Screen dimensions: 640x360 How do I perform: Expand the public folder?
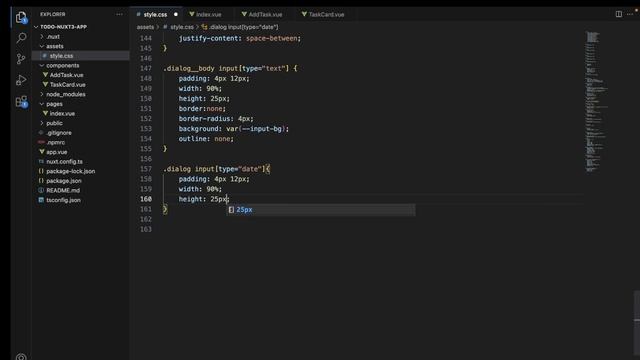(x=54, y=123)
